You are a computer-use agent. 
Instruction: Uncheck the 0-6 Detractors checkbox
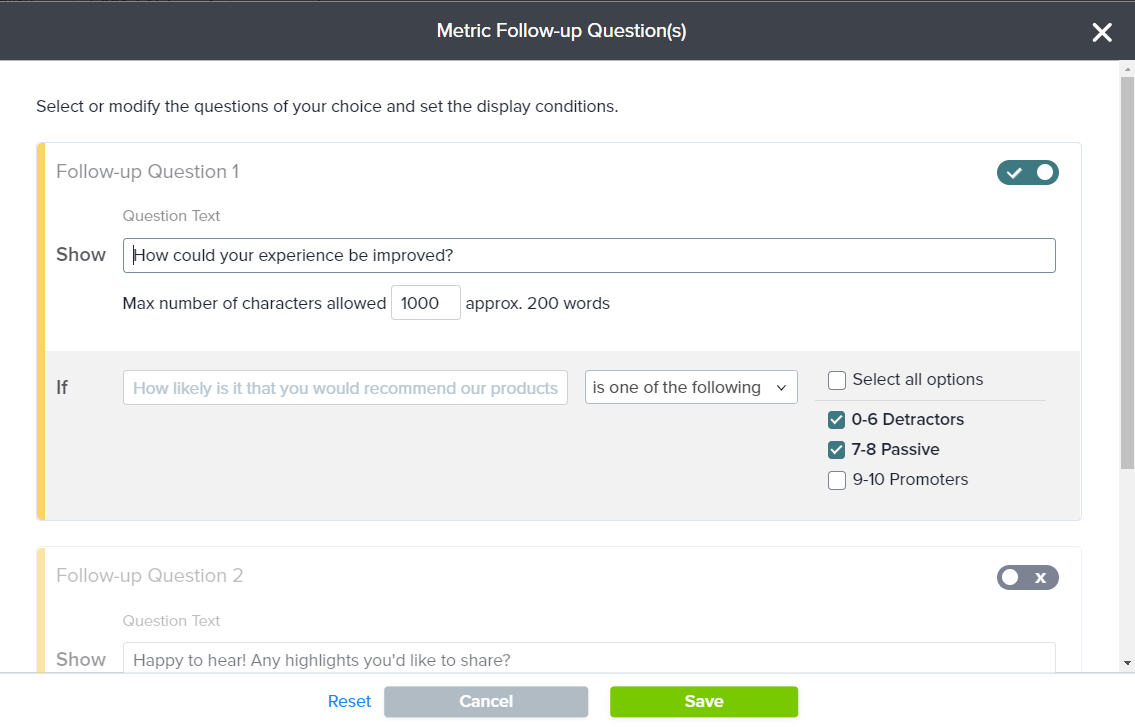838,420
